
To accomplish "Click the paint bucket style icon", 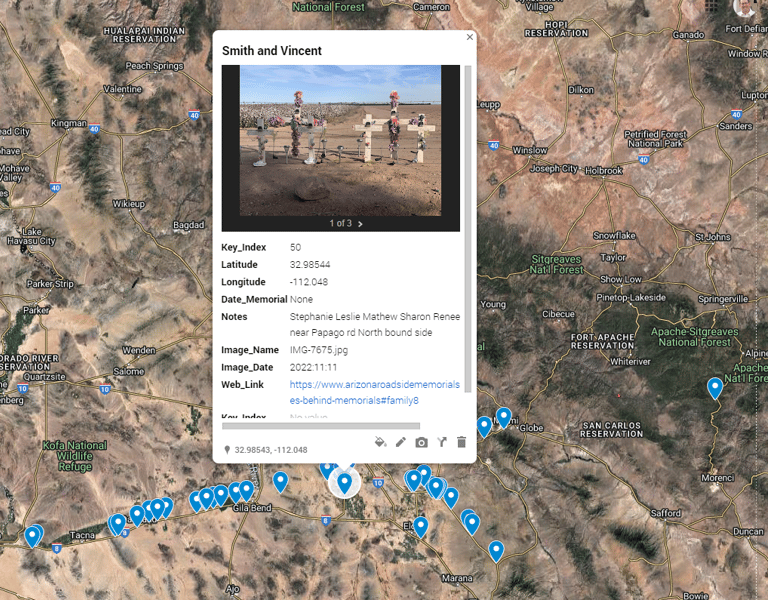I will click(x=380, y=442).
